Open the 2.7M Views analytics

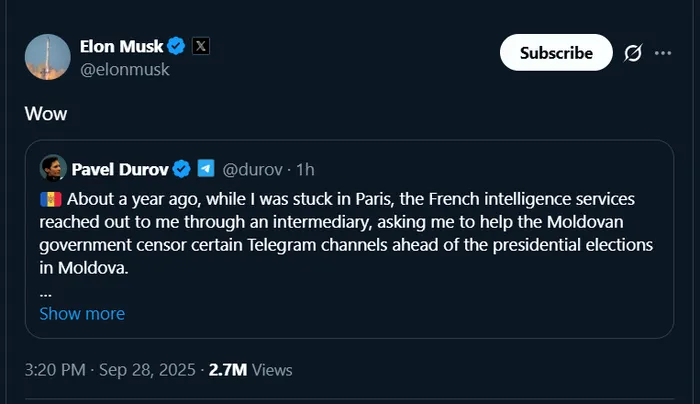pos(250,369)
